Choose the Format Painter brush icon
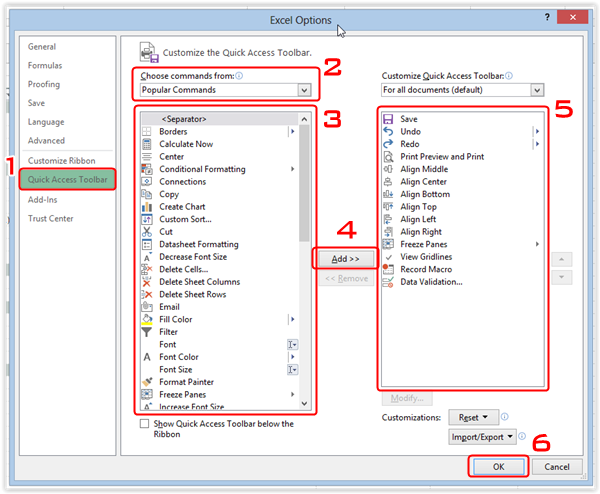Image resolution: width=600 pixels, height=494 pixels. pos(147,382)
